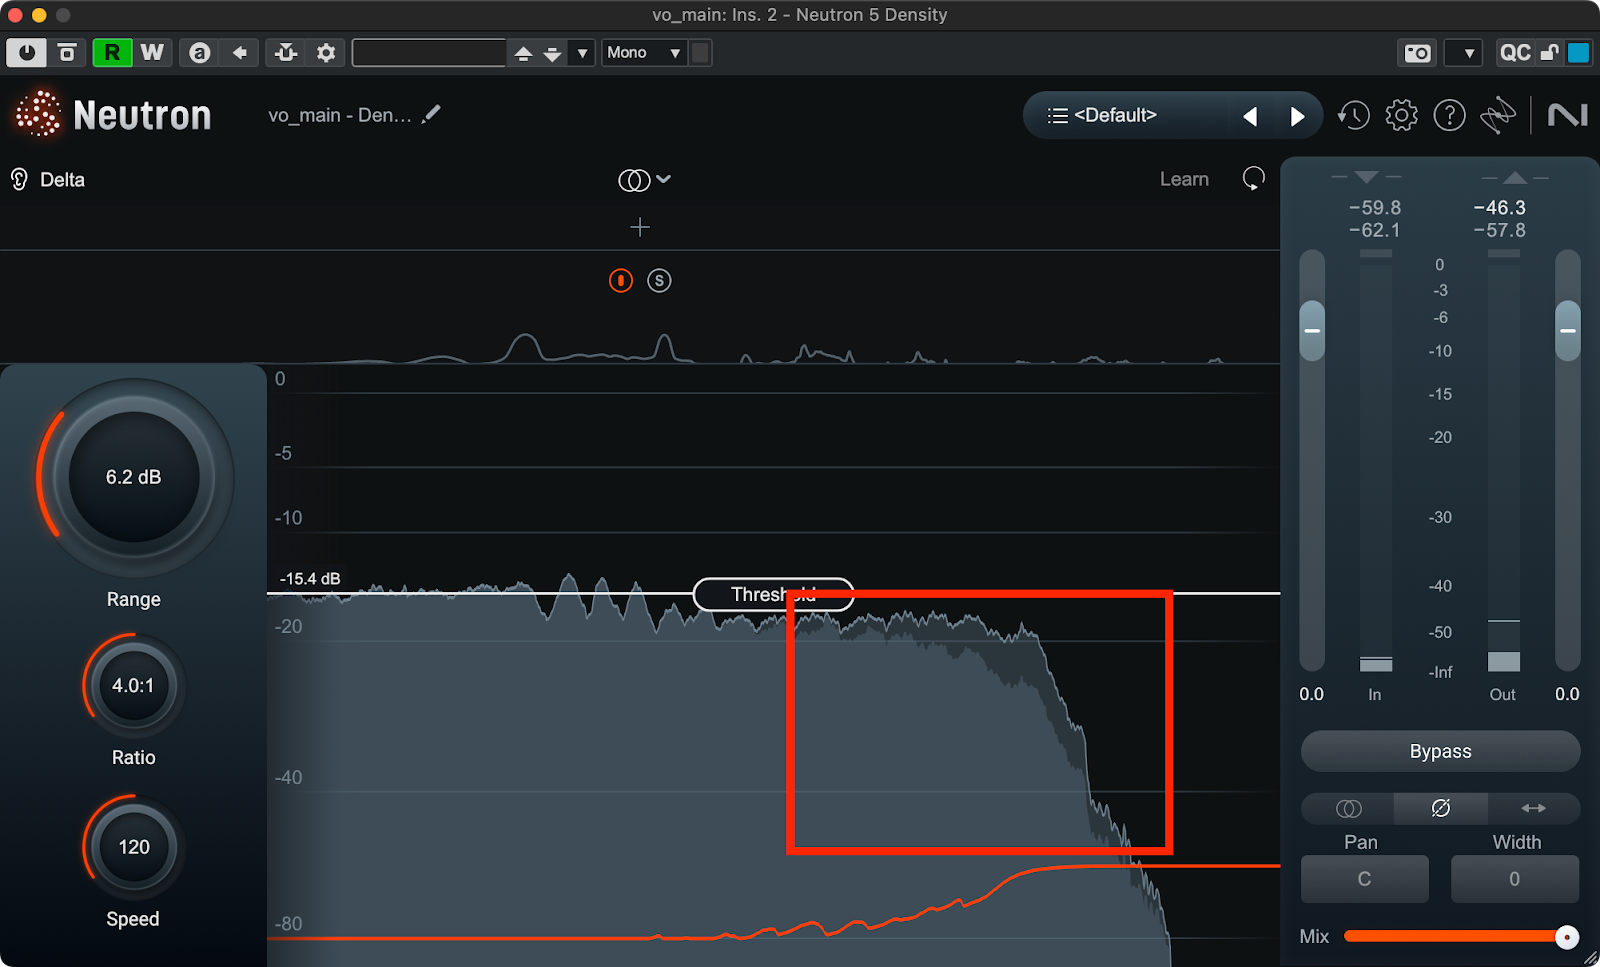Open the undo history clock icon
Viewport: 1600px width, 967px height.
1353,116
